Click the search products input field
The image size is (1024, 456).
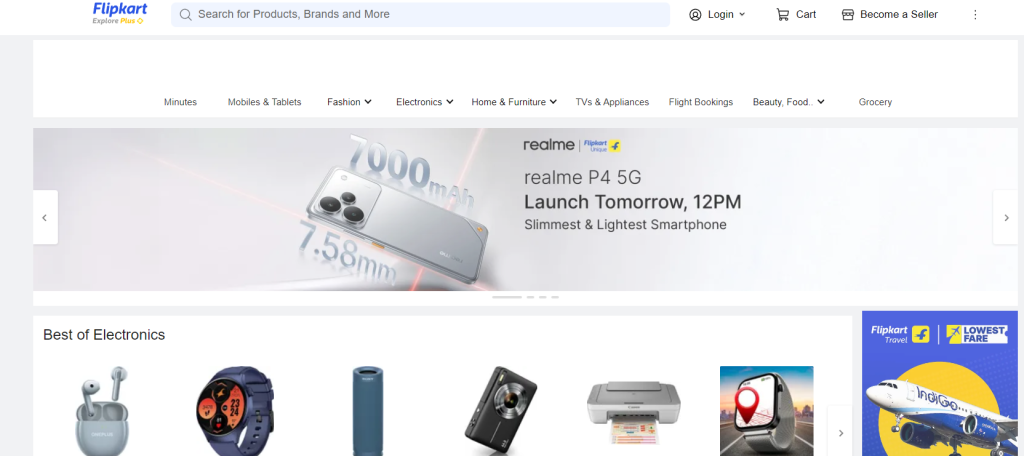coord(420,14)
